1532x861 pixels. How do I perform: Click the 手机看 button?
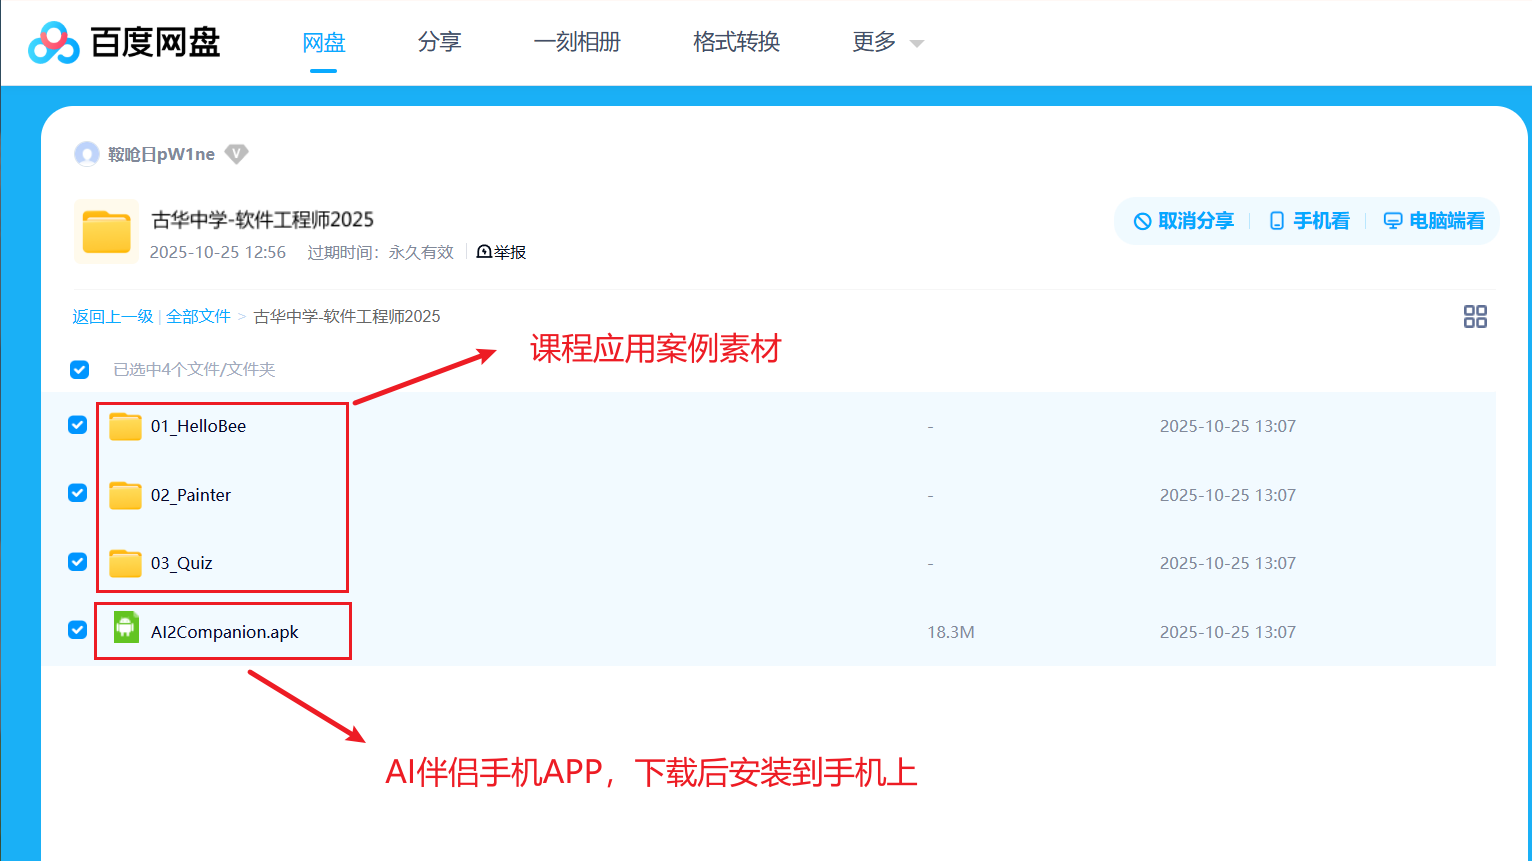[x=1309, y=221]
